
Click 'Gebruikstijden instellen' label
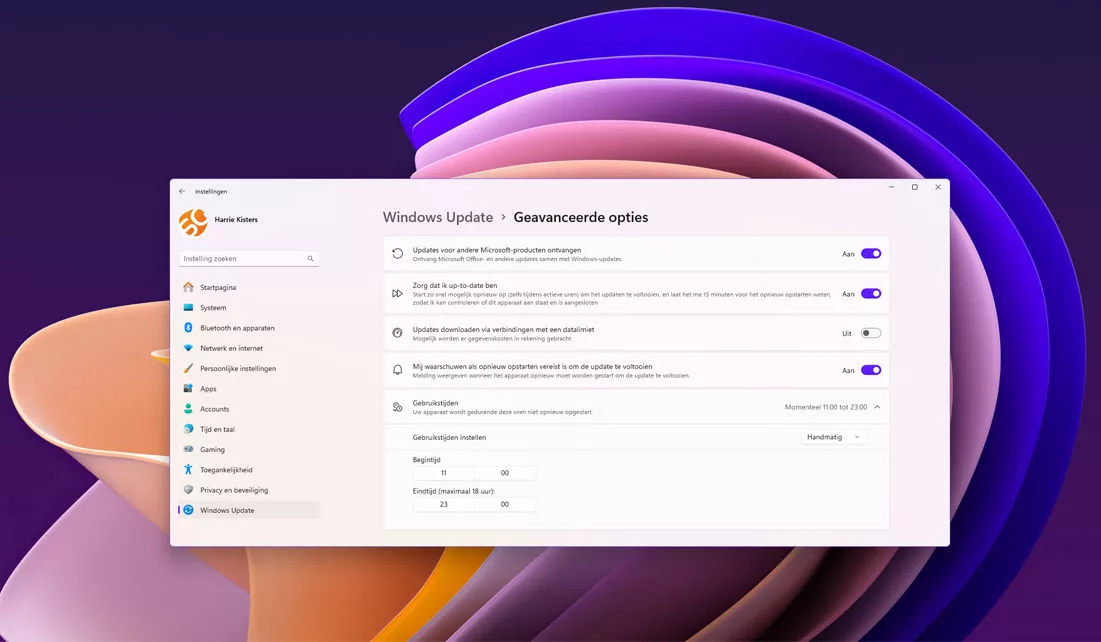pyautogui.click(x=449, y=437)
